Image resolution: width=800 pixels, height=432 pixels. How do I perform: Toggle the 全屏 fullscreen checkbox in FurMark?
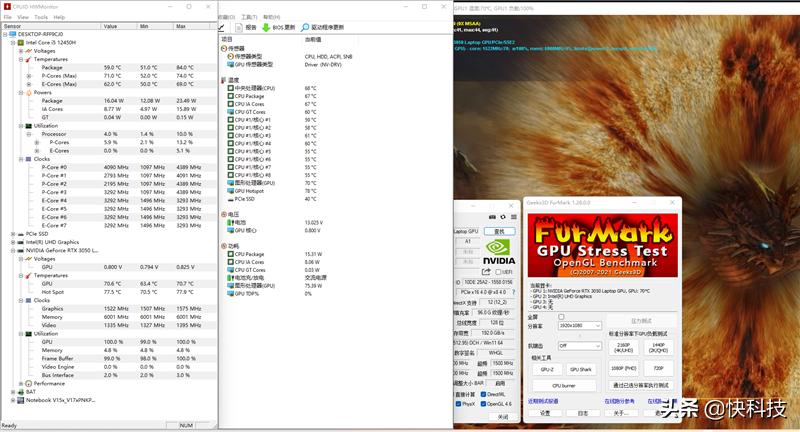point(561,317)
